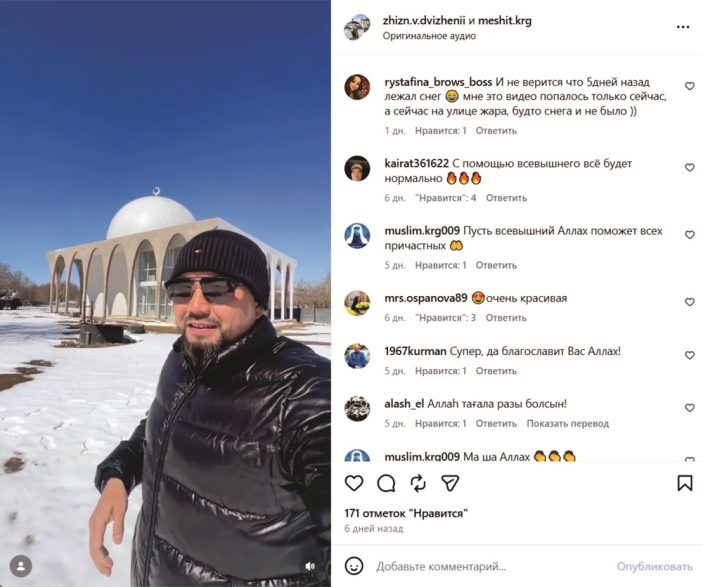
Task: Open tagged people icon on video
Action: pyautogui.click(x=21, y=566)
